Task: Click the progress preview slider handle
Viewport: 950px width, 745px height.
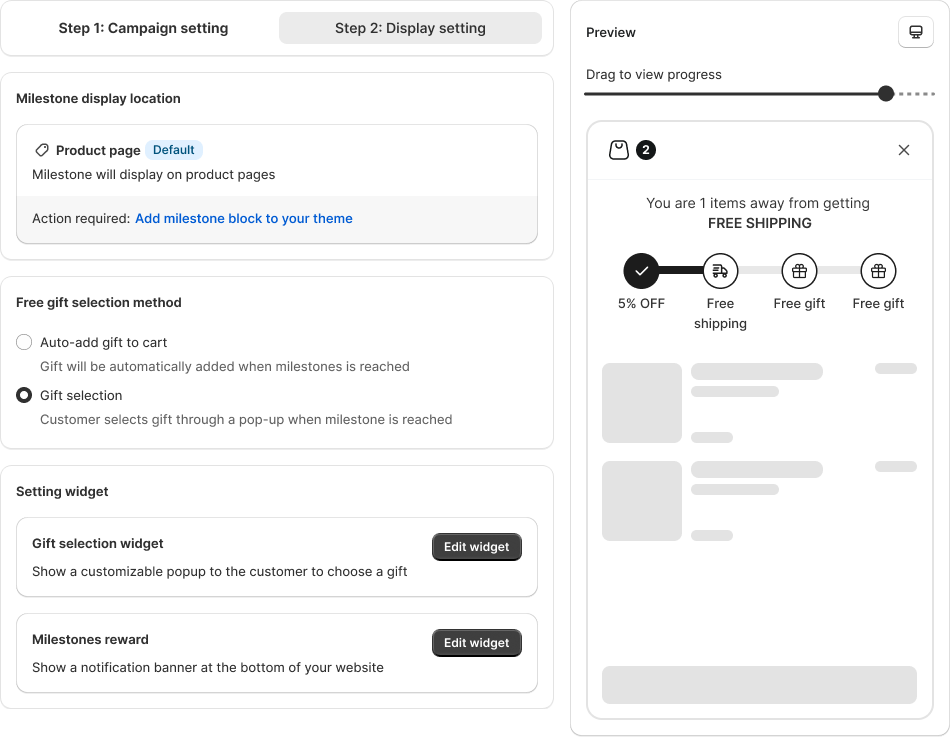Action: 885,94
